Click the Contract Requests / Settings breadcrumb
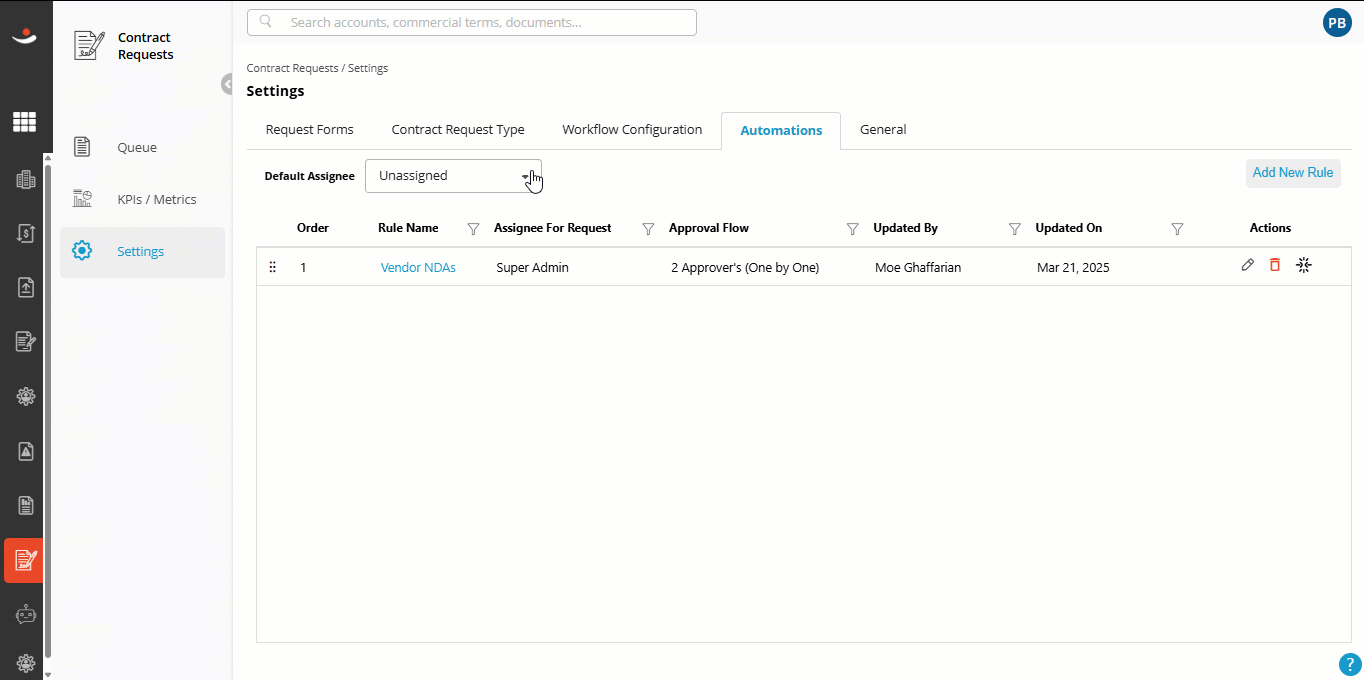Image resolution: width=1364 pixels, height=680 pixels. tap(317, 68)
